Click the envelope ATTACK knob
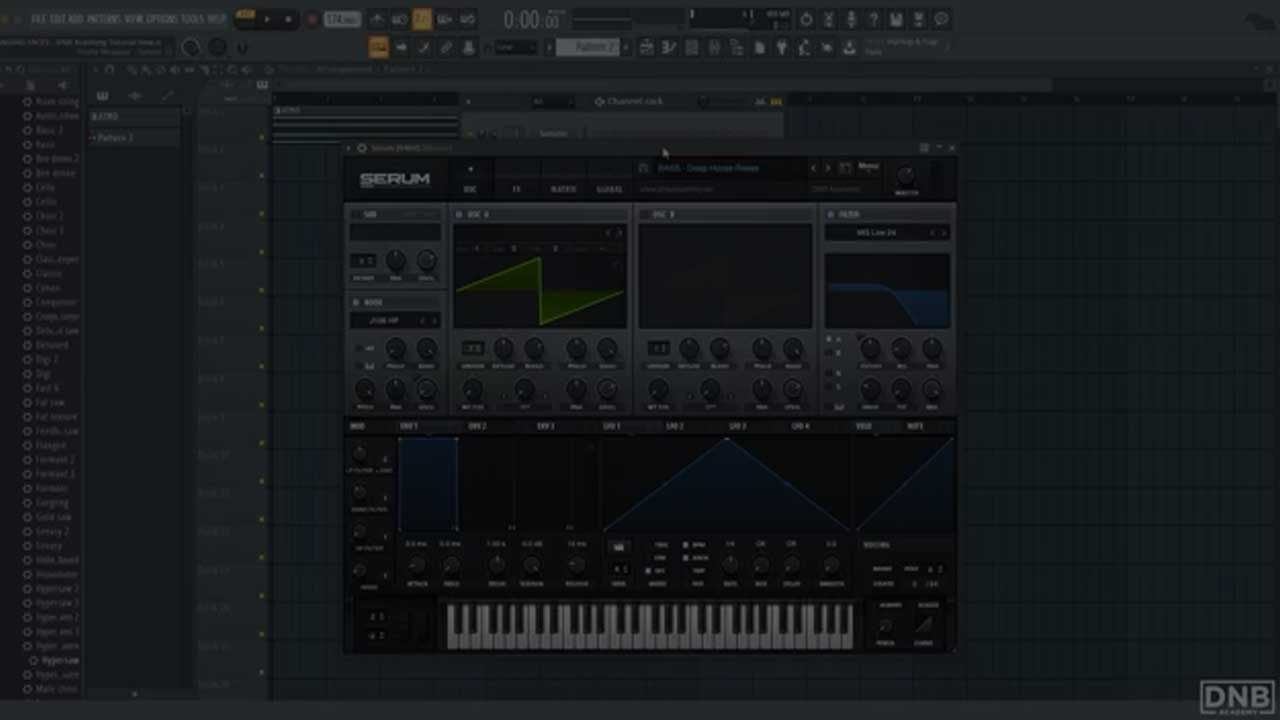1280x720 pixels. [x=417, y=566]
